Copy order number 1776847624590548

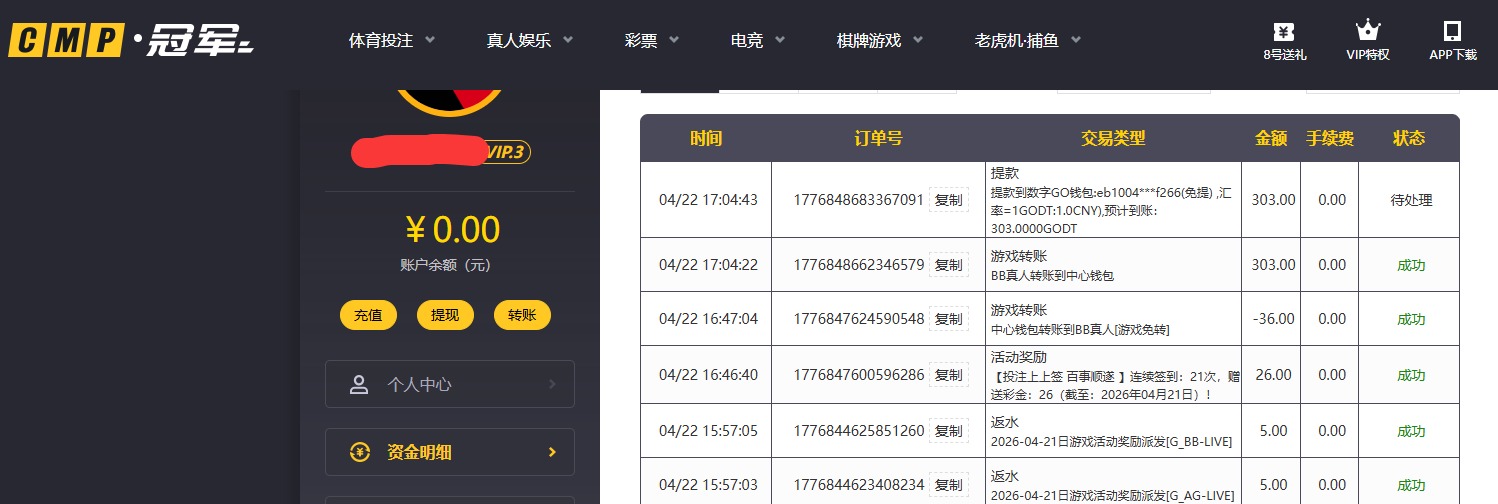pyautogui.click(x=948, y=319)
